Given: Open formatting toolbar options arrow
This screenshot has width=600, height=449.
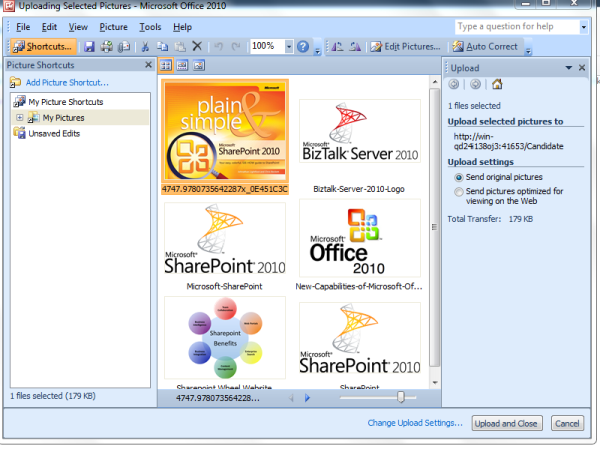Looking at the screenshot, I should click(x=528, y=51).
